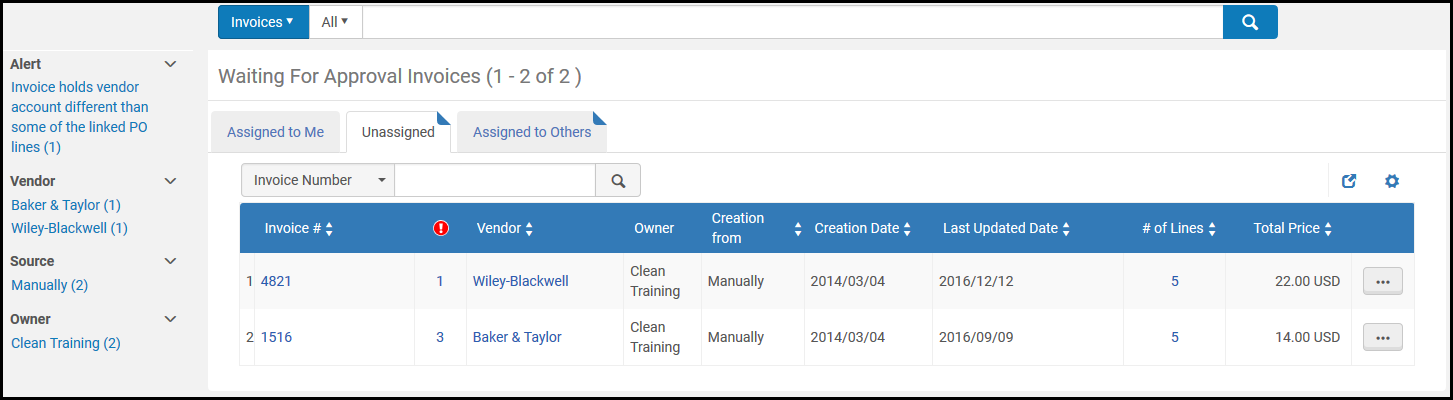The width and height of the screenshot is (1453, 400).
Task: Switch to the Assigned to Me tab
Action: [x=275, y=132]
